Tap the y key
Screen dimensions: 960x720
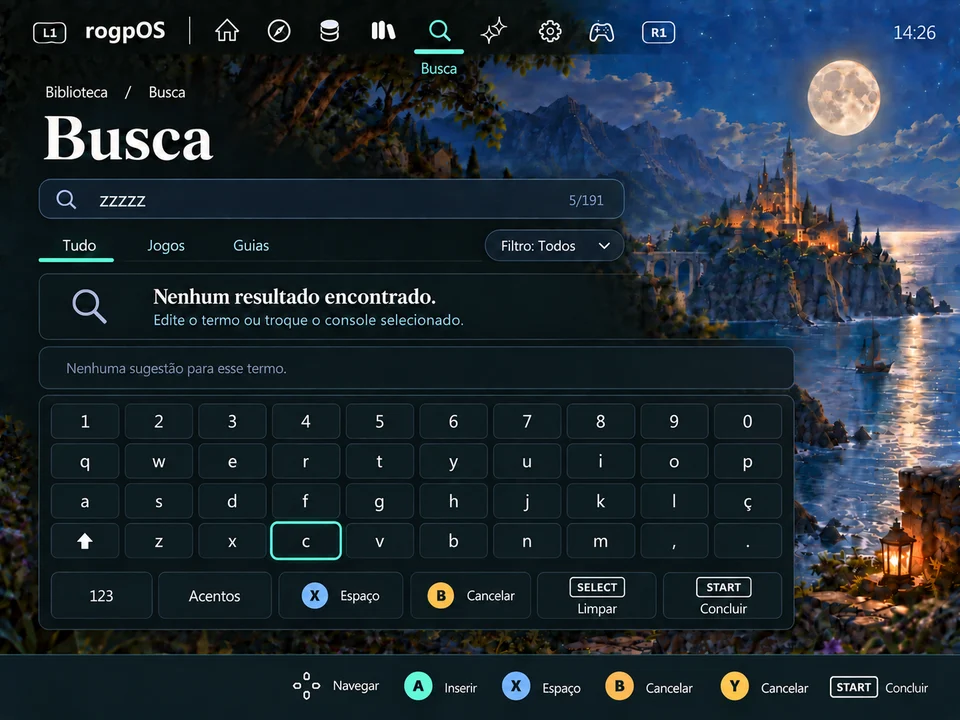(453, 461)
